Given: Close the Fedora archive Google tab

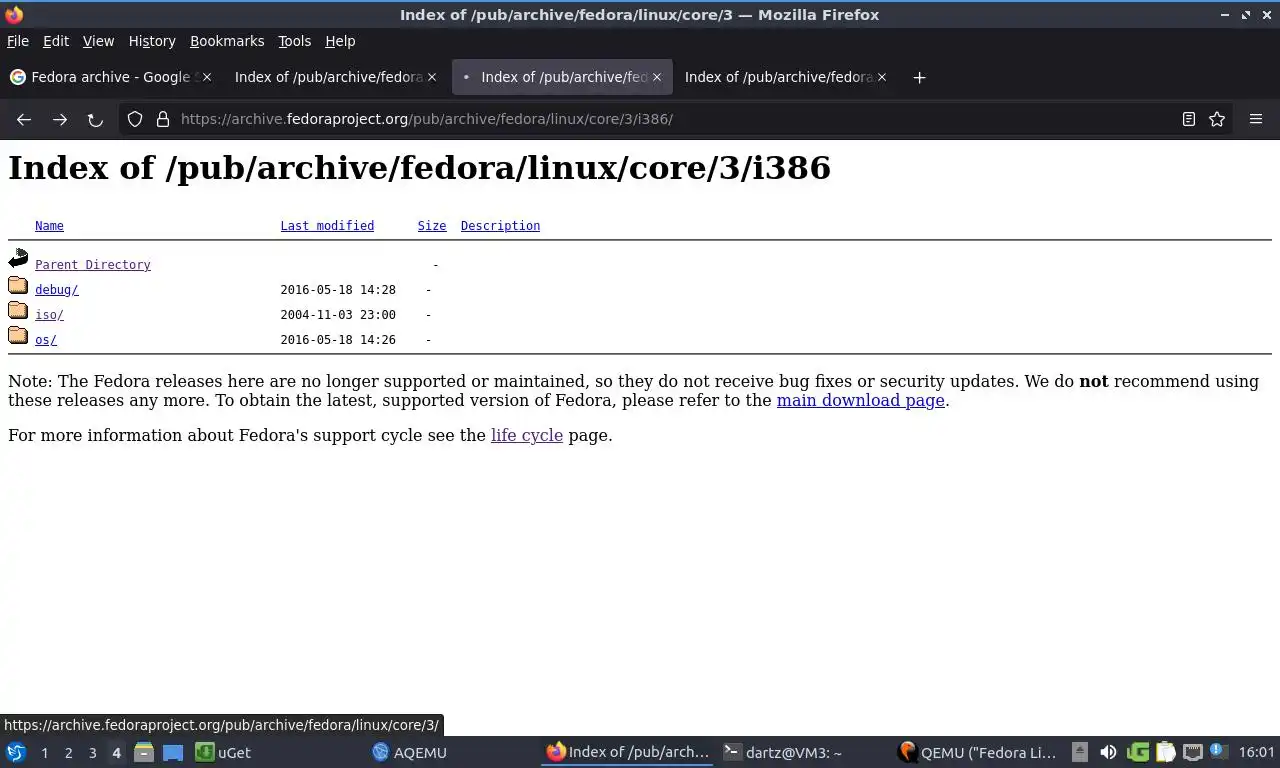Looking at the screenshot, I should 209,77.
